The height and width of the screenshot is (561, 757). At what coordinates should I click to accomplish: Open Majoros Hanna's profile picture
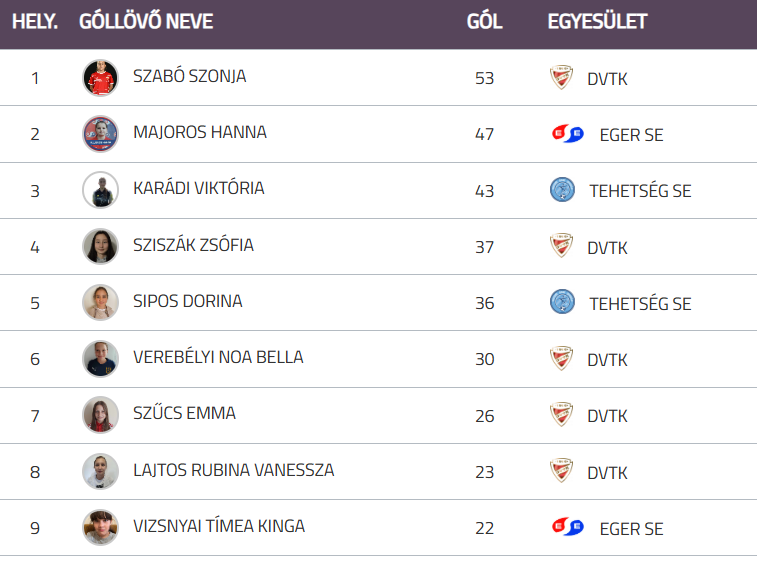100,134
